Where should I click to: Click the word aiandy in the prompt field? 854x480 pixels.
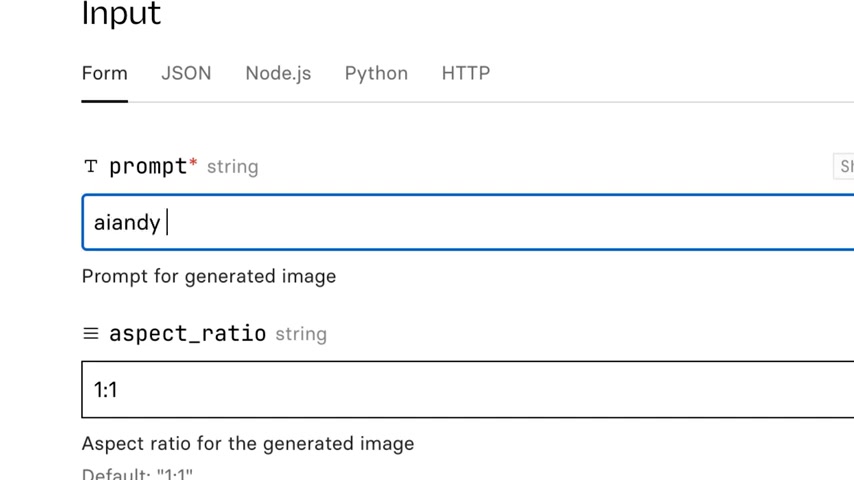(x=127, y=223)
